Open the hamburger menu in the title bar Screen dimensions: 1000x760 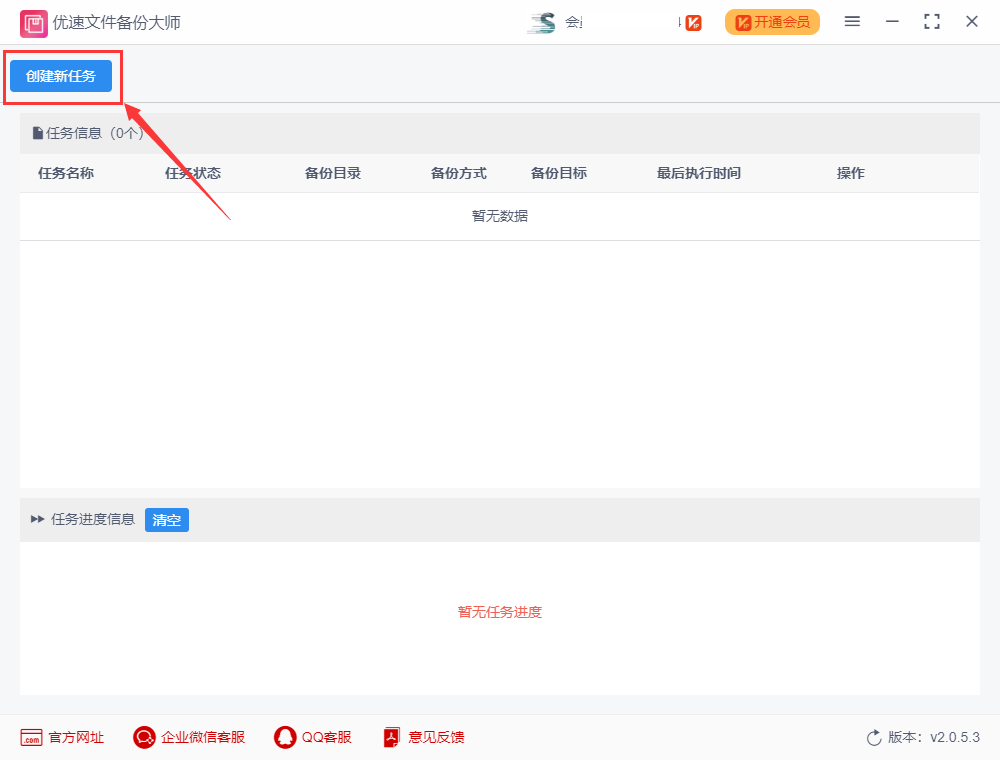(852, 21)
